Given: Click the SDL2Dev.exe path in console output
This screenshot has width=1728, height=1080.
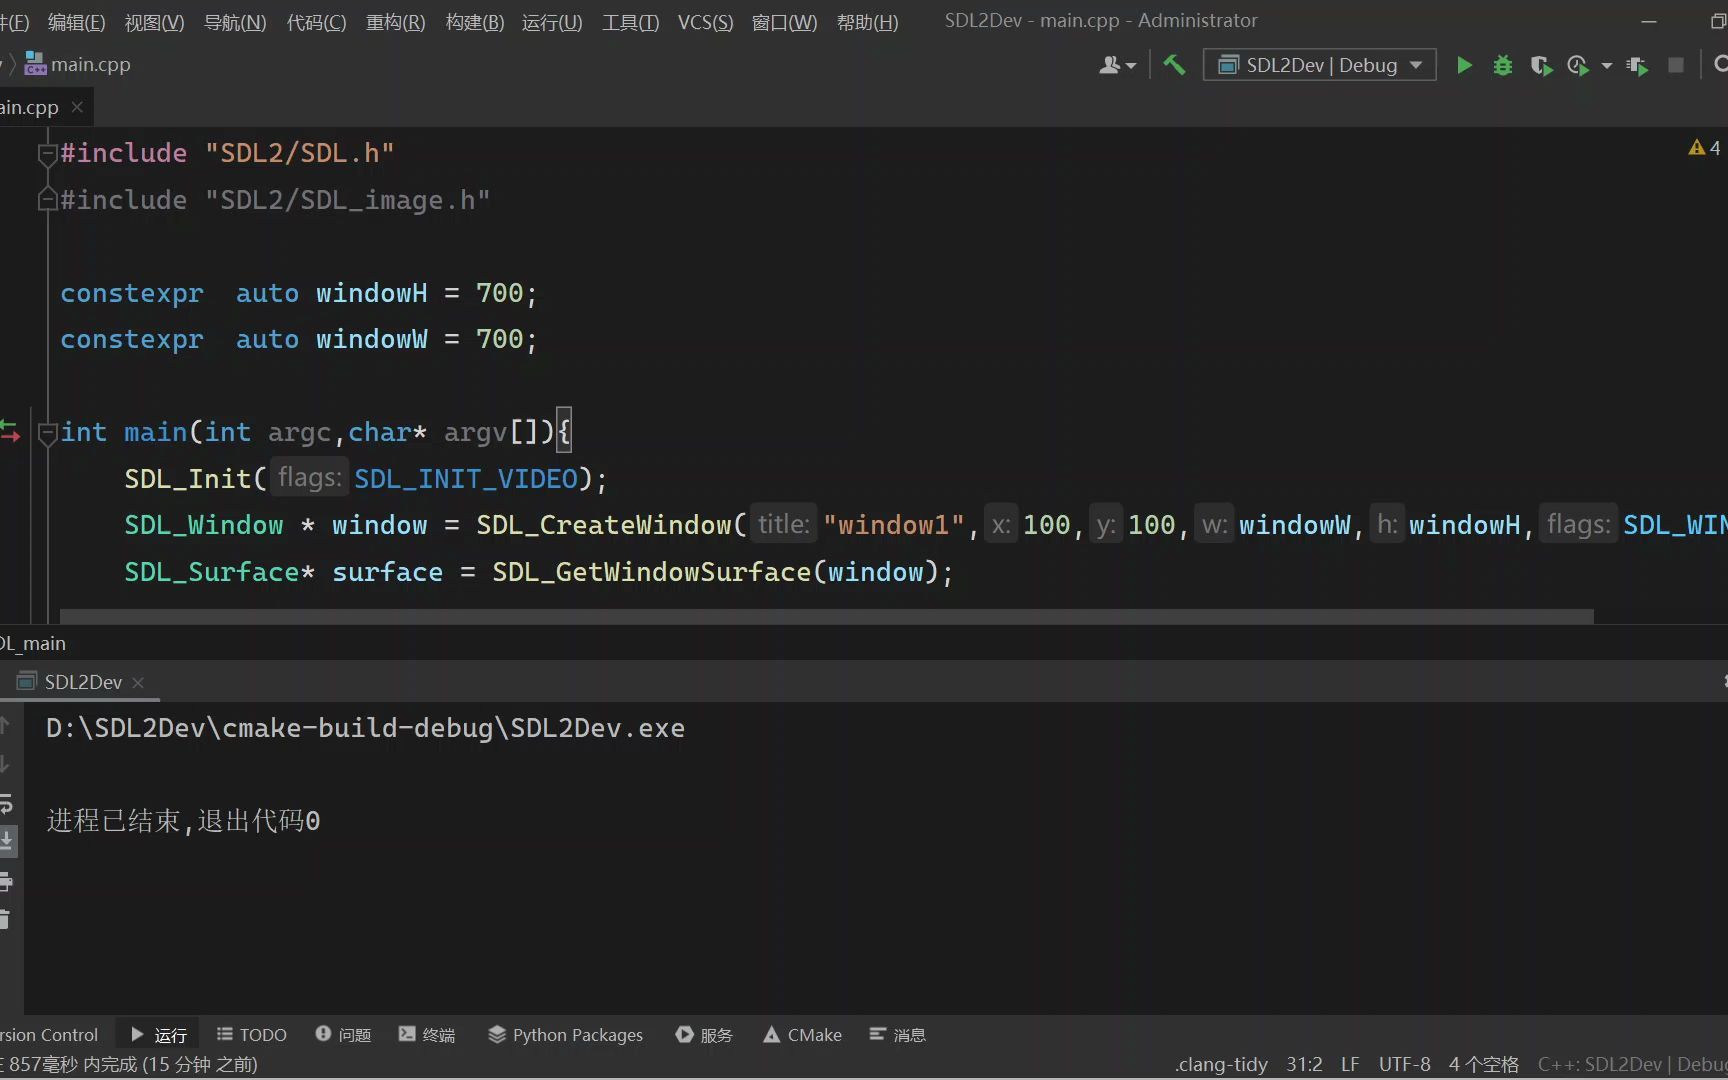Looking at the screenshot, I should coord(365,729).
